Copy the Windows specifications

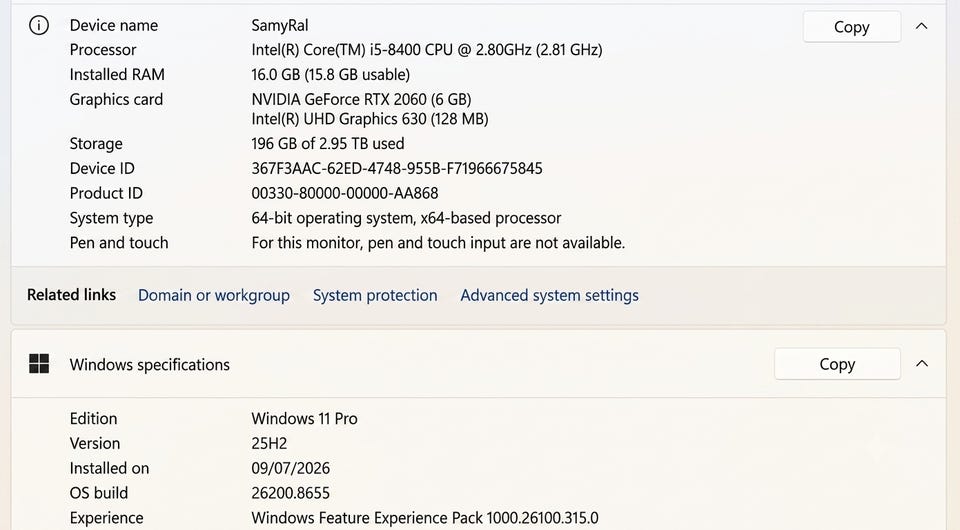(837, 364)
